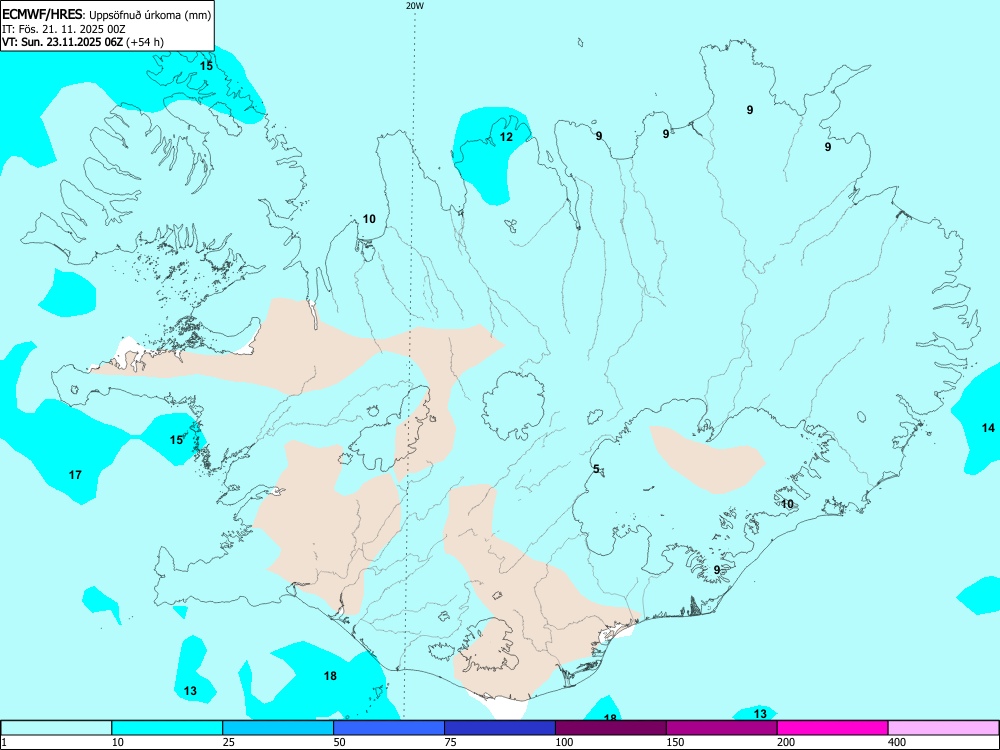Image resolution: width=1000 pixels, height=750 pixels.
Task: Click the '14' precipitation value on the map
Action: pos(988,428)
